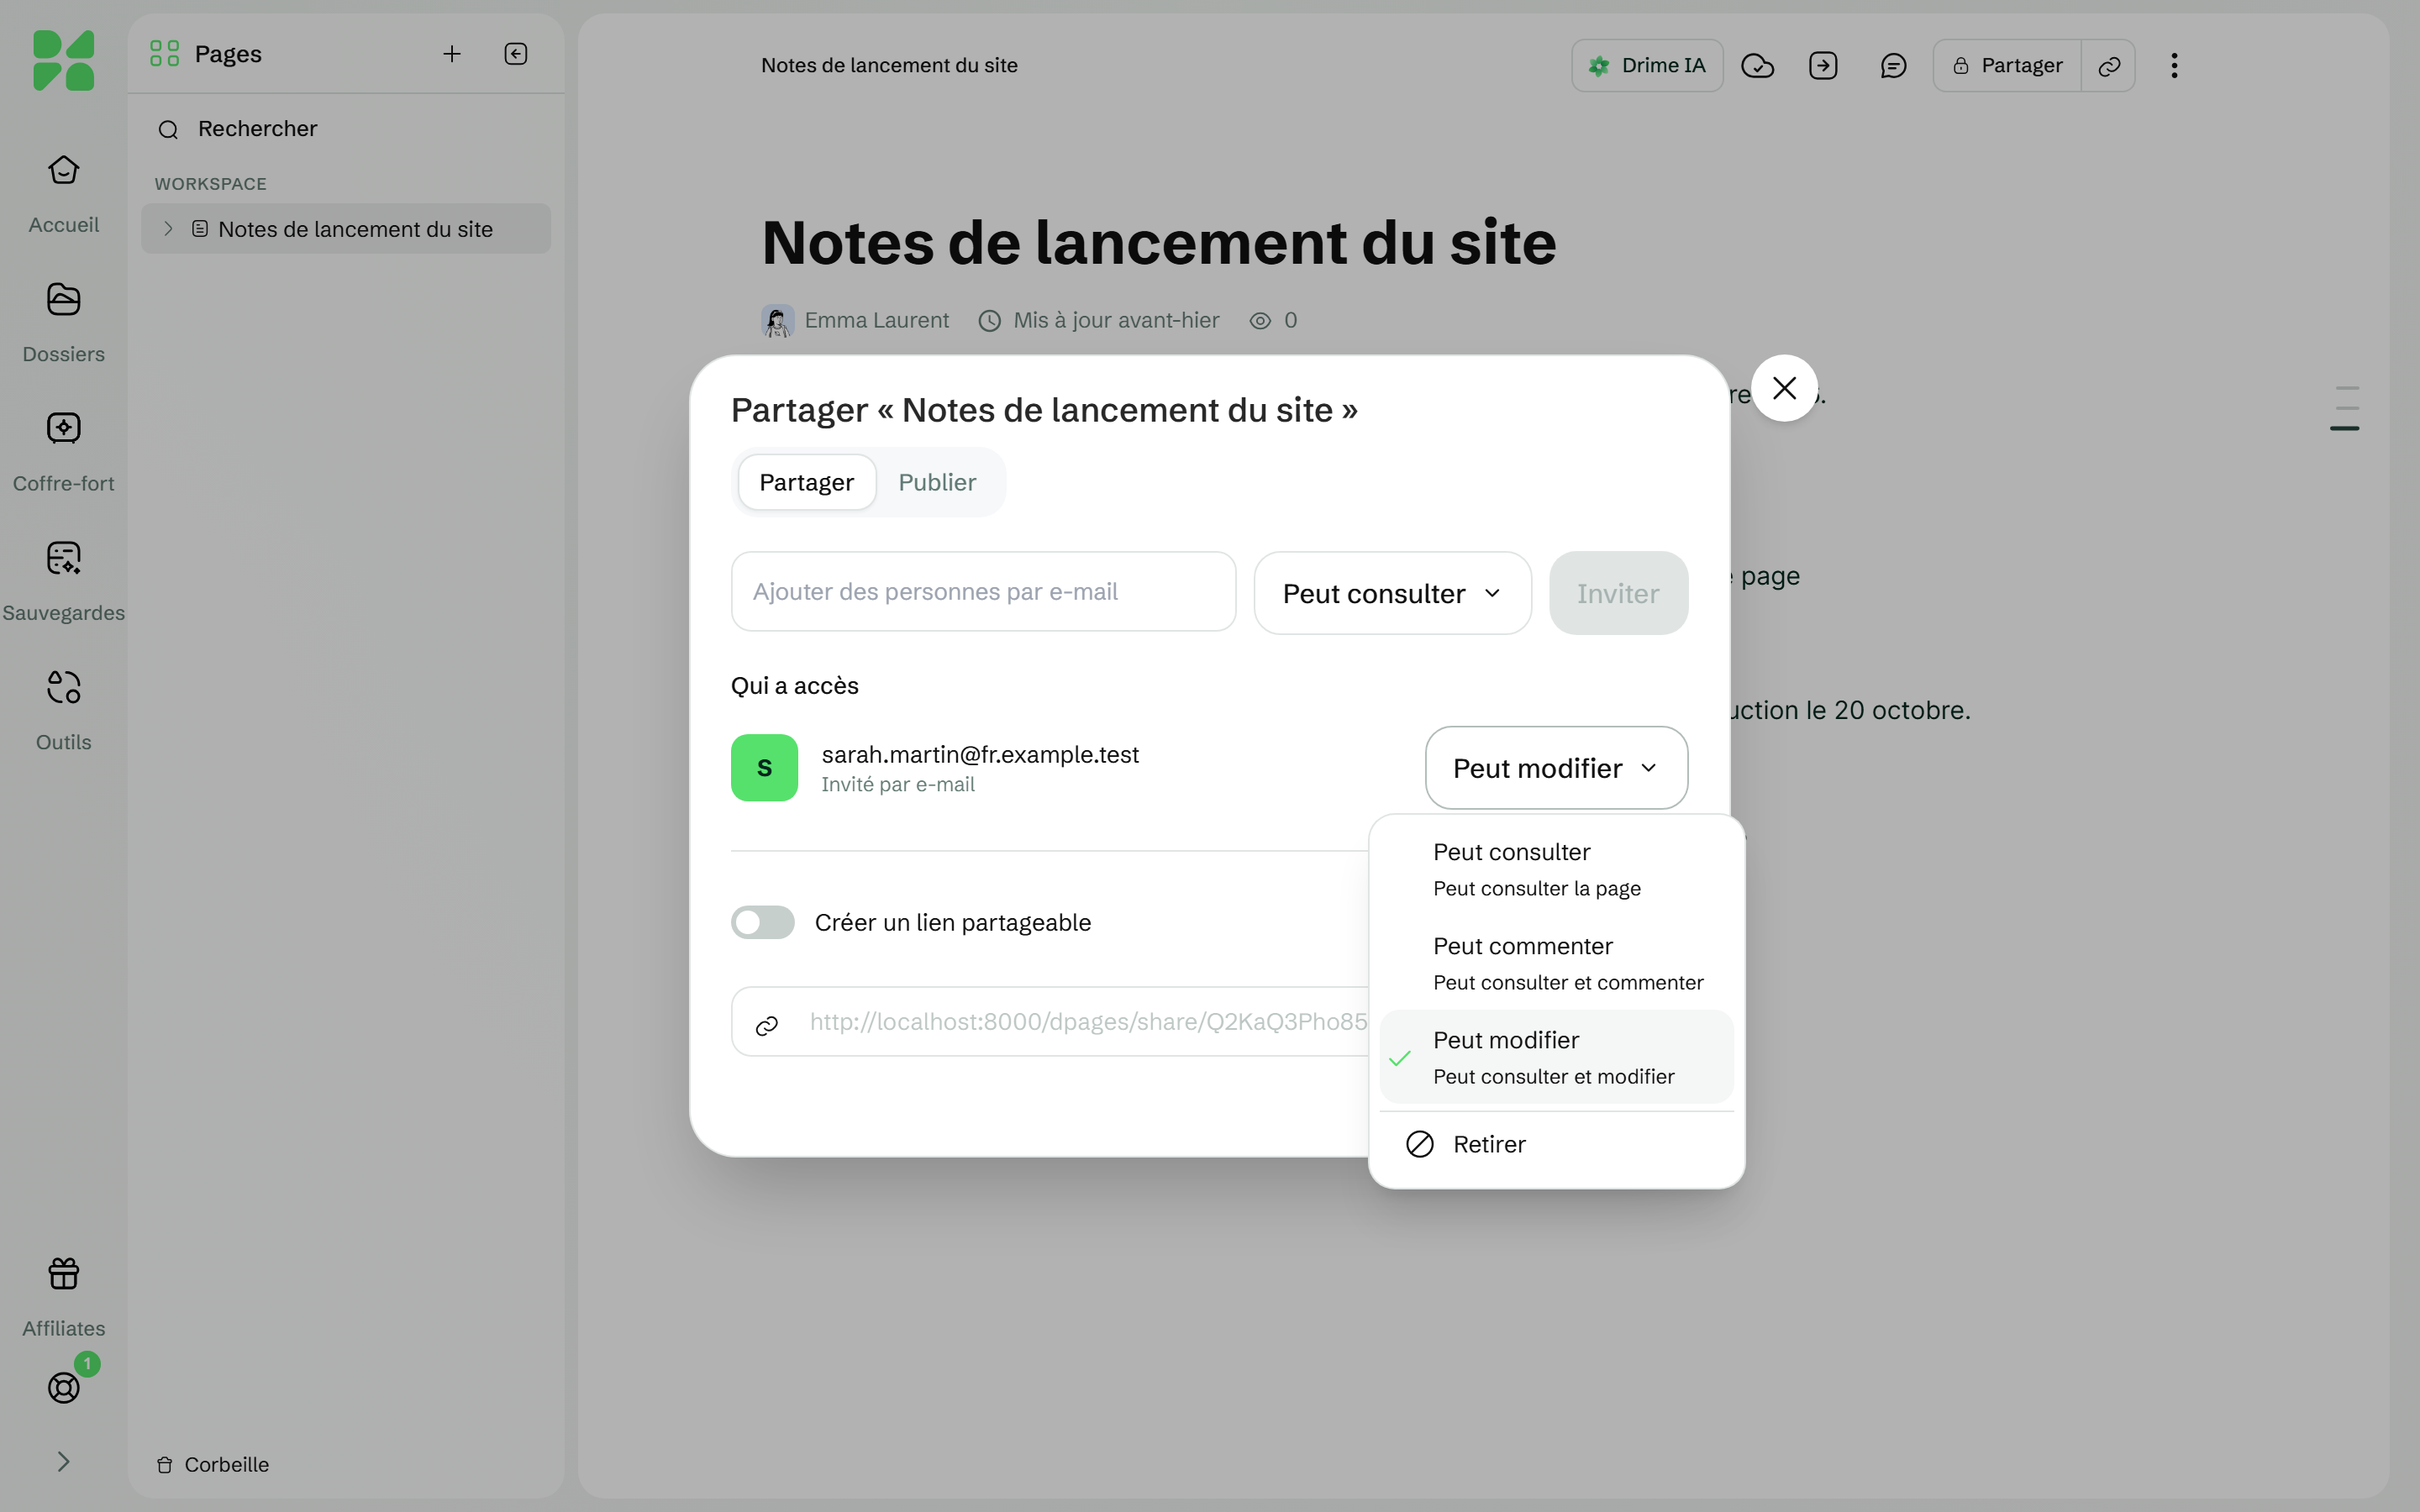Viewport: 2420px width, 1512px height.
Task: Choose Peut consulter option in menu
Action: (x=1556, y=869)
